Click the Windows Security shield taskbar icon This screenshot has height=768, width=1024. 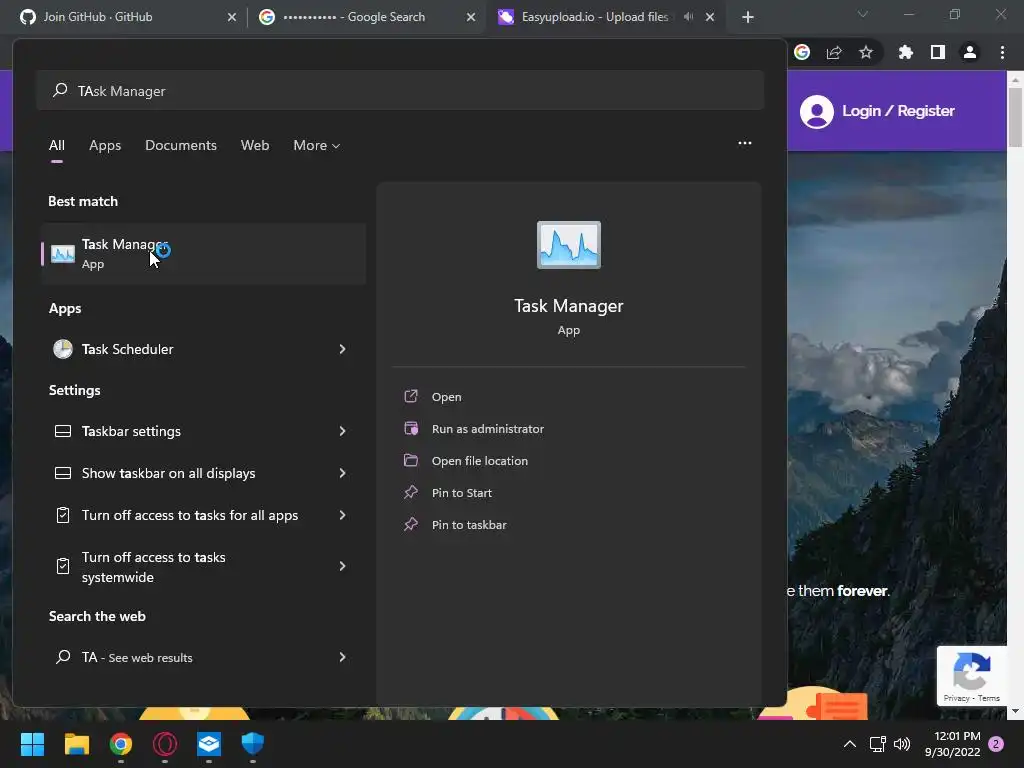coord(253,744)
